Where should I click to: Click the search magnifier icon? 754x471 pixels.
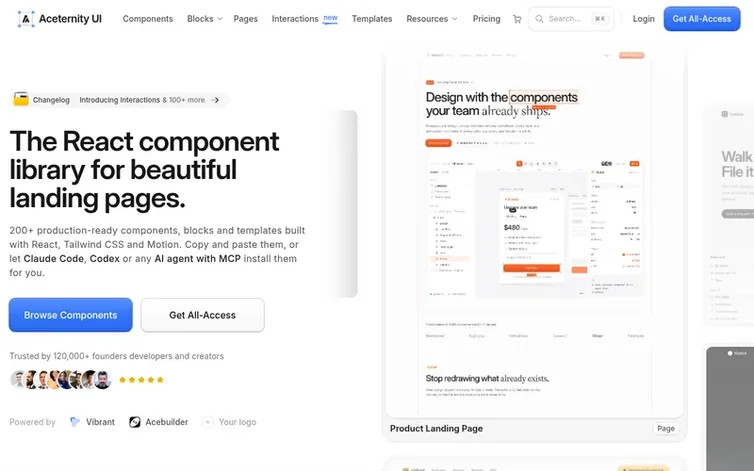tap(539, 19)
